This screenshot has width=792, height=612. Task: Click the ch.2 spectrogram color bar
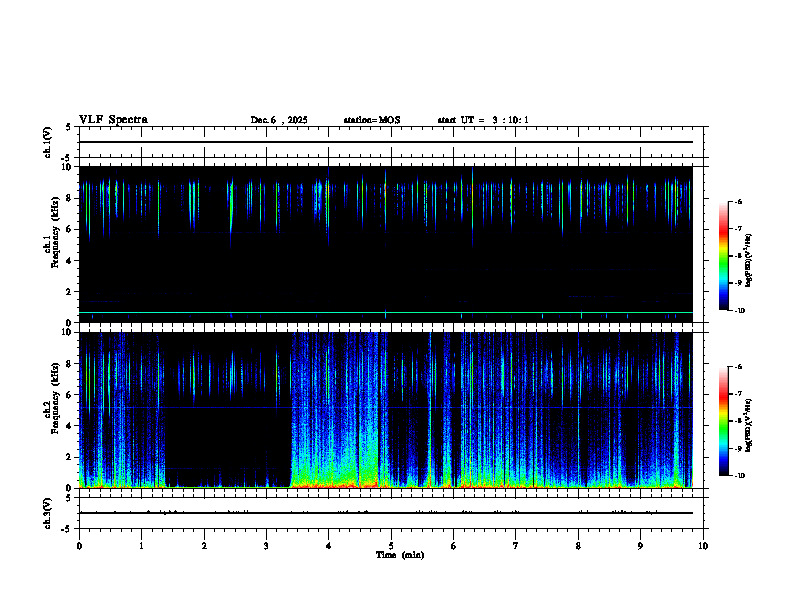point(723,421)
